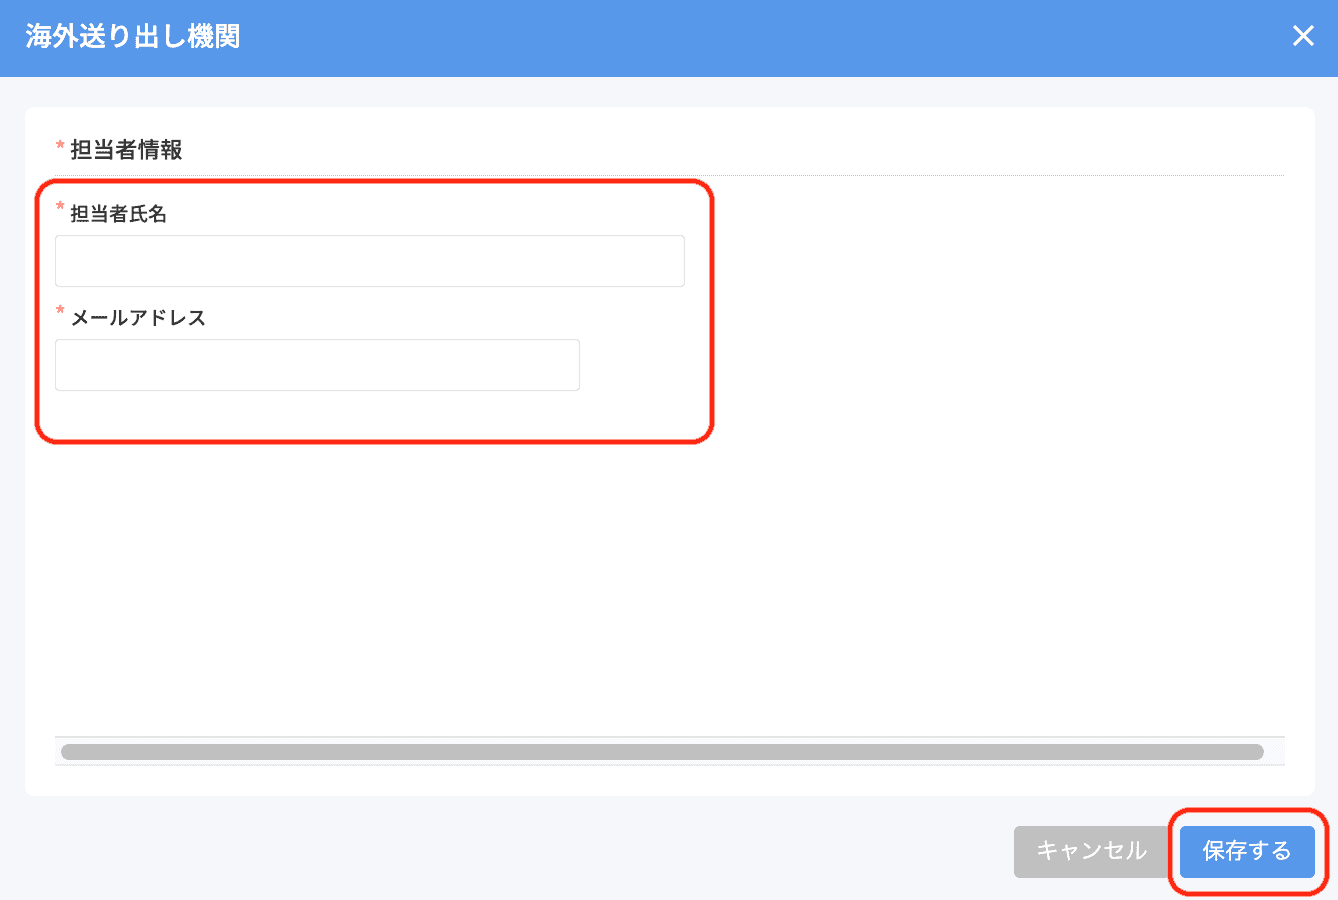The width and height of the screenshot is (1338, 900).
Task: Click the required asterisk beside 担当者情報
Action: coord(60,147)
